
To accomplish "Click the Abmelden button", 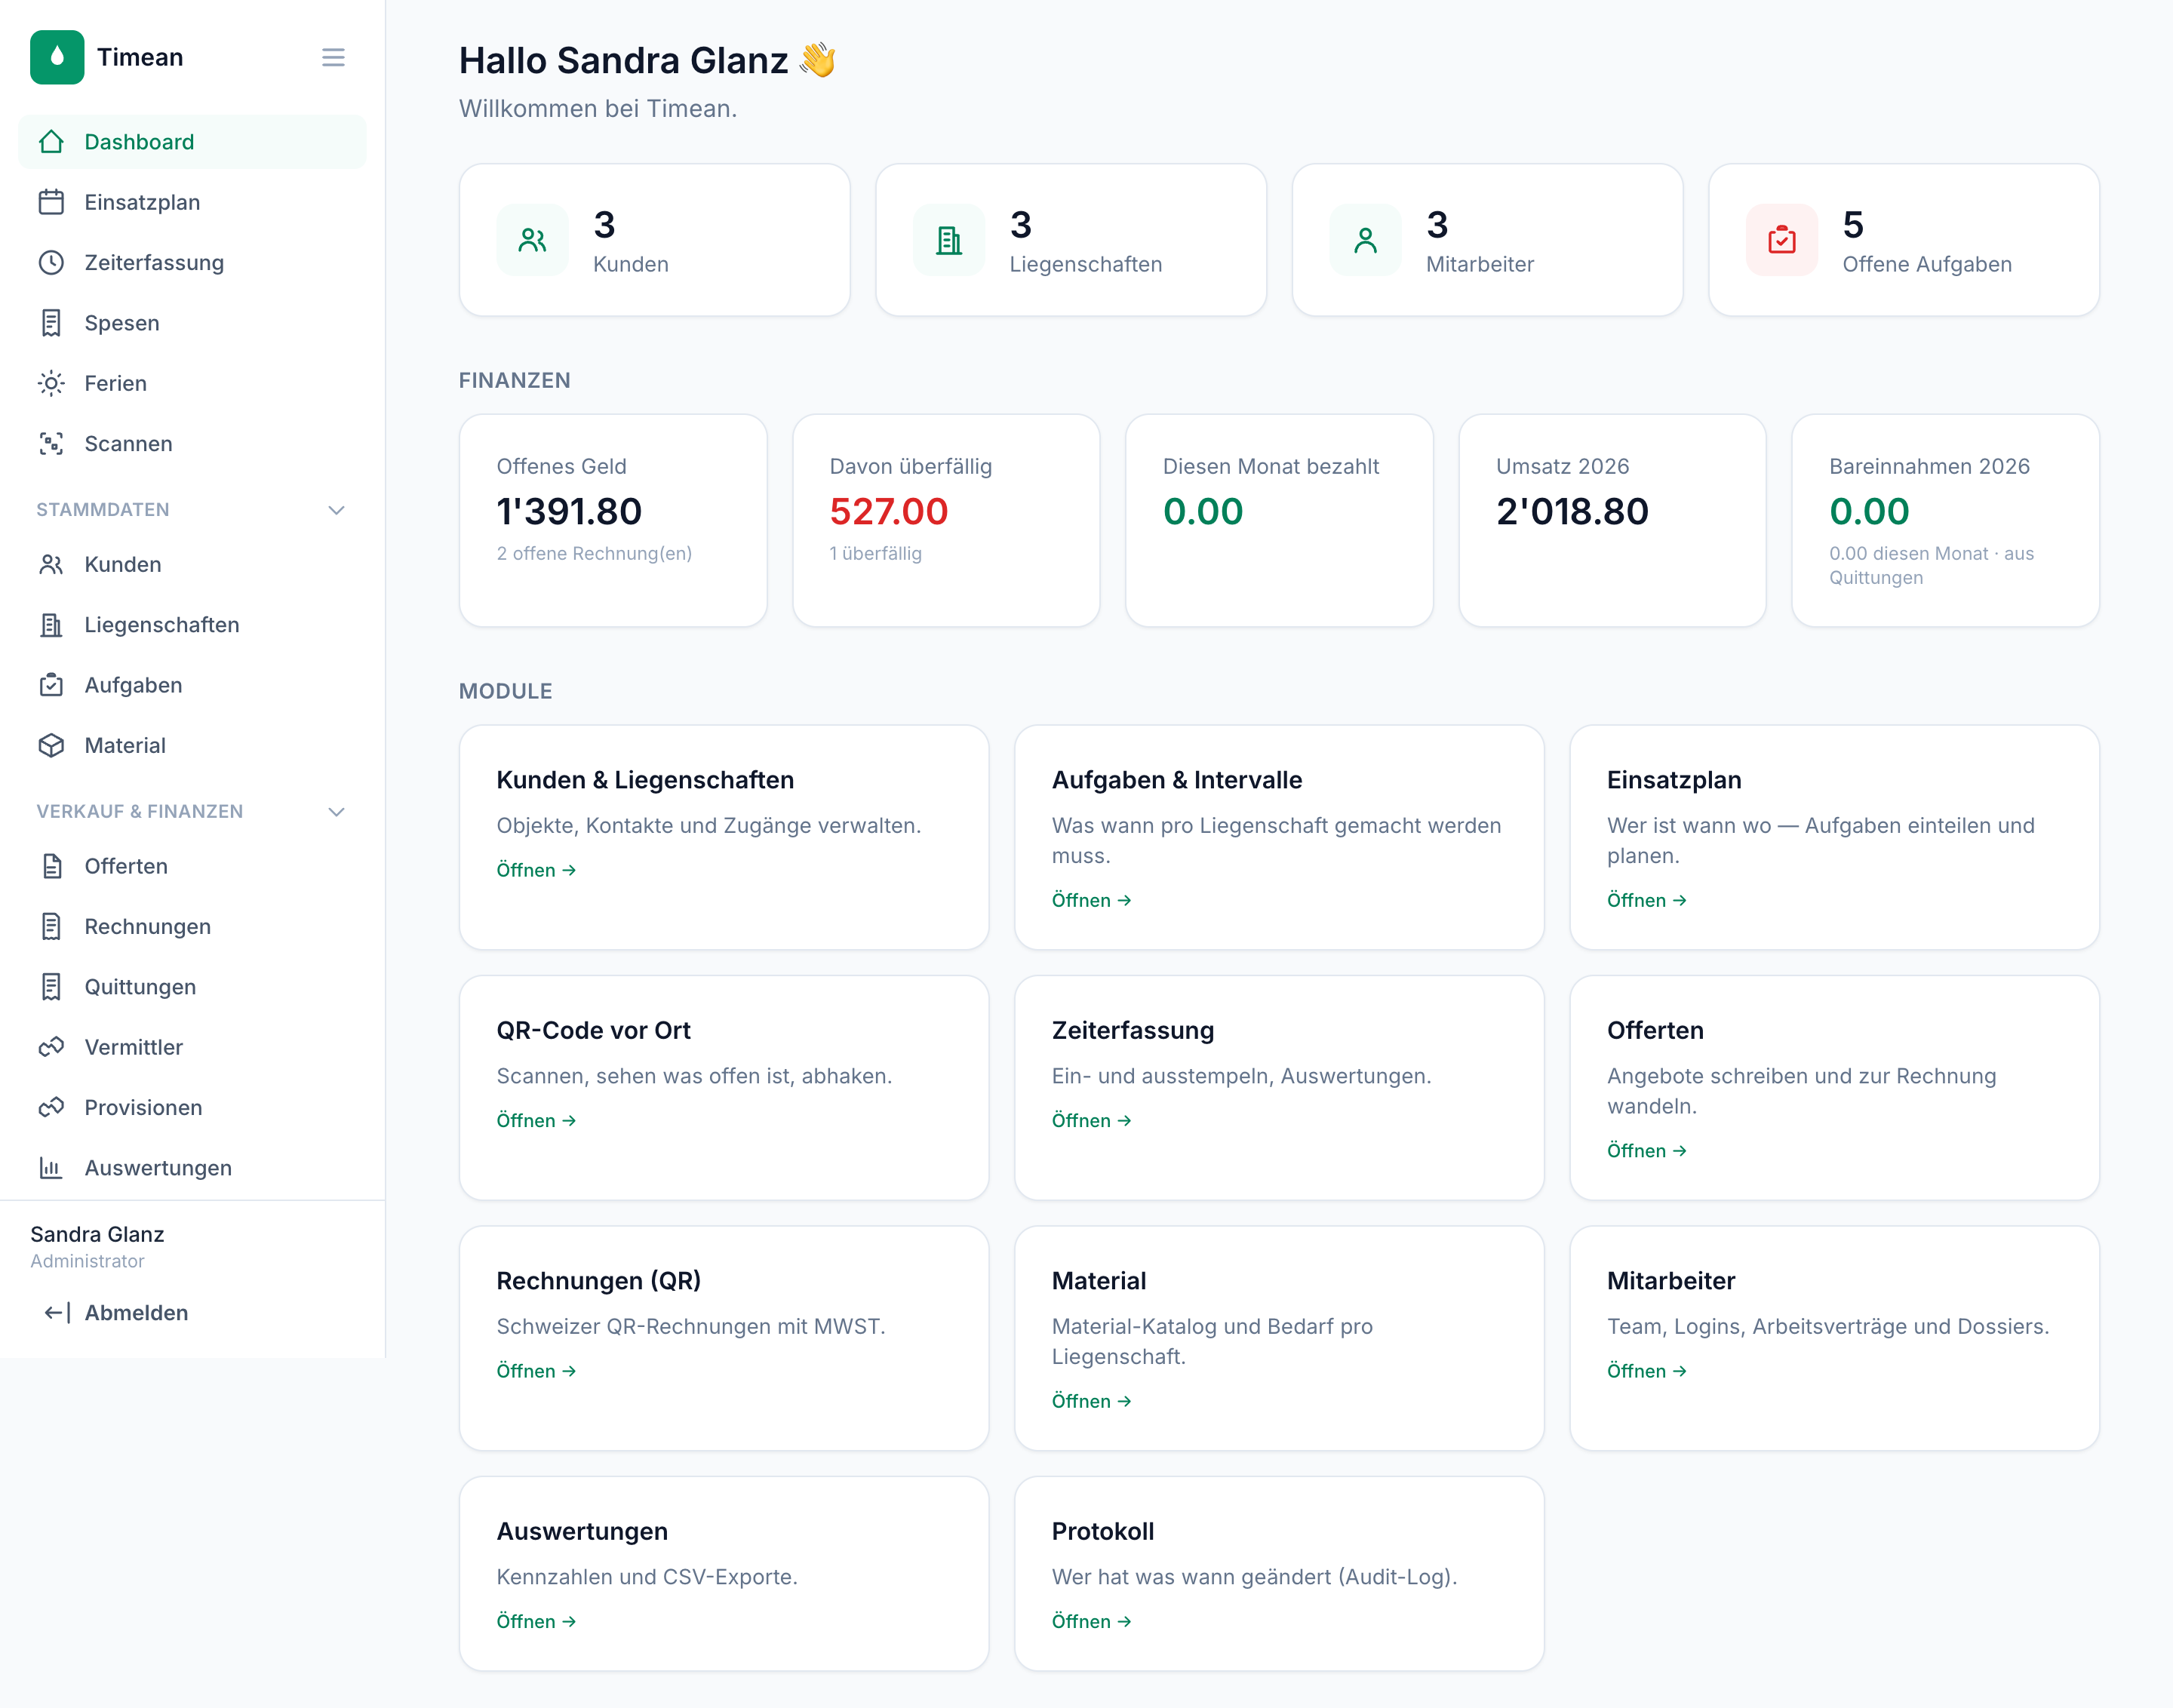I will (192, 1312).
